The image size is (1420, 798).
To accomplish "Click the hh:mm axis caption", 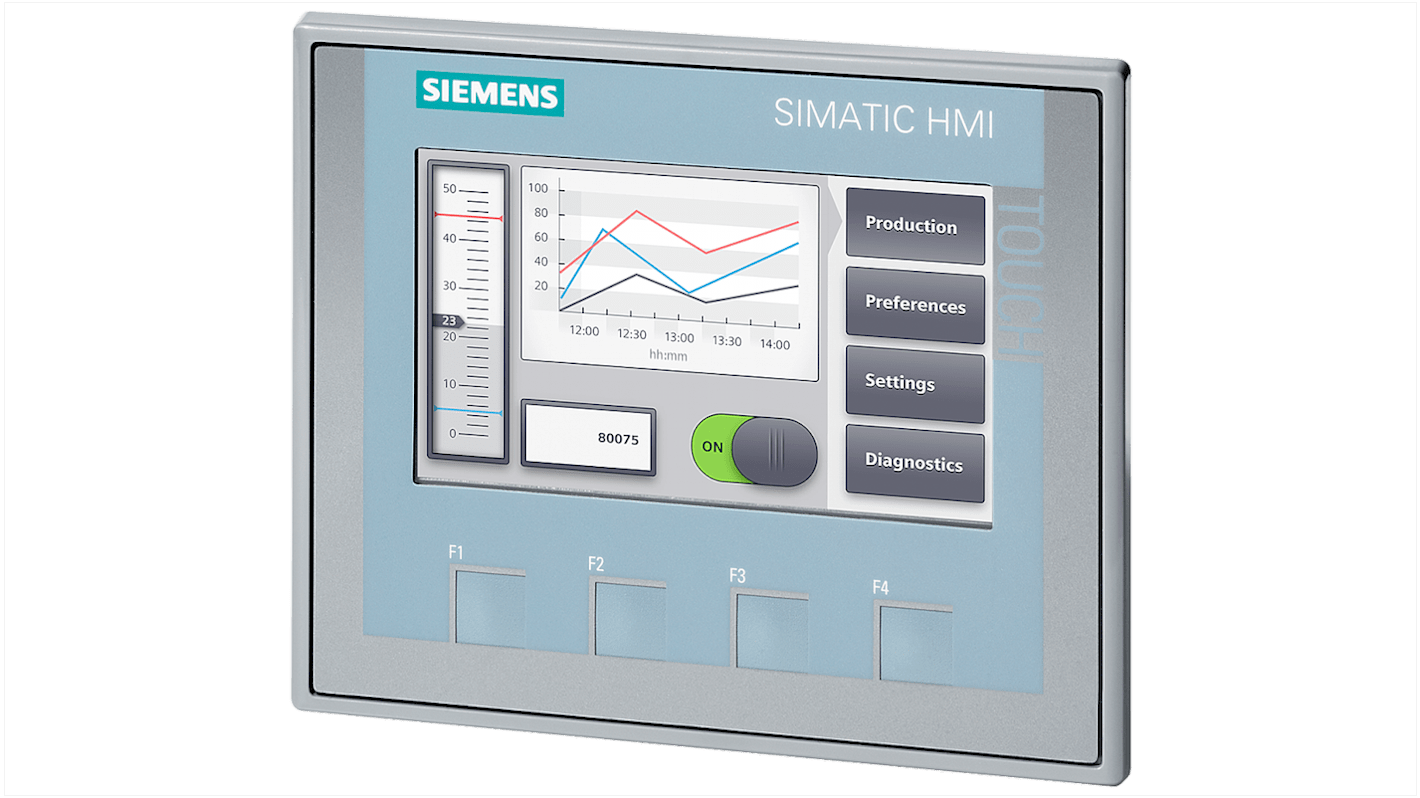I will point(667,355).
